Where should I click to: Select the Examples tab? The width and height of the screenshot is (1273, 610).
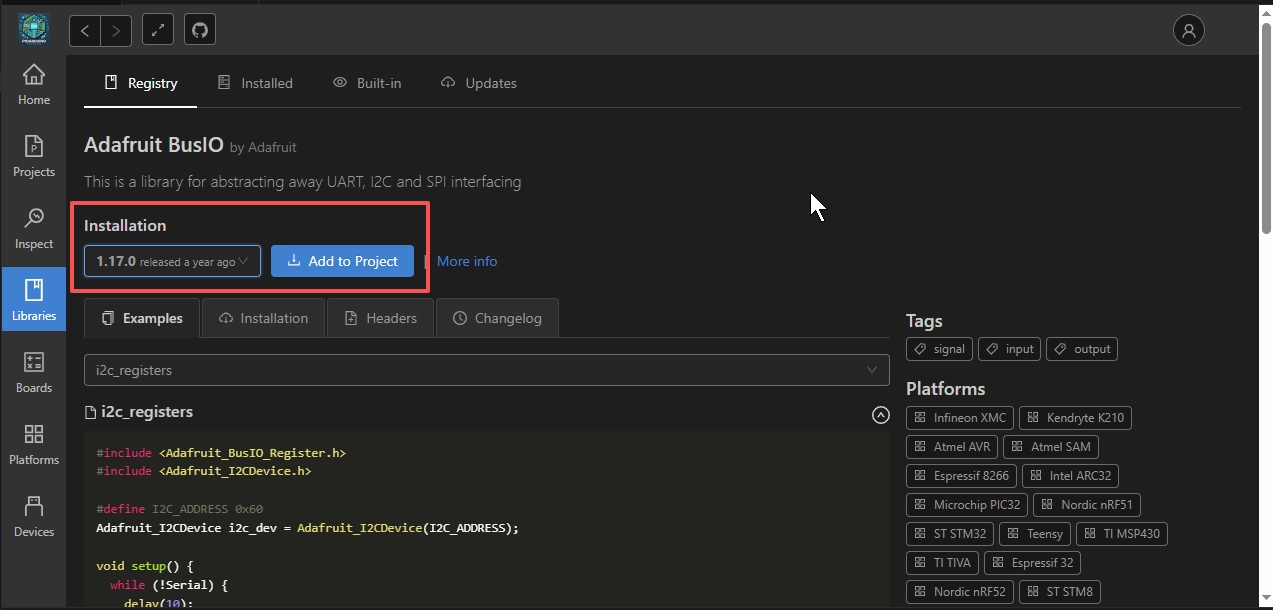[142, 318]
